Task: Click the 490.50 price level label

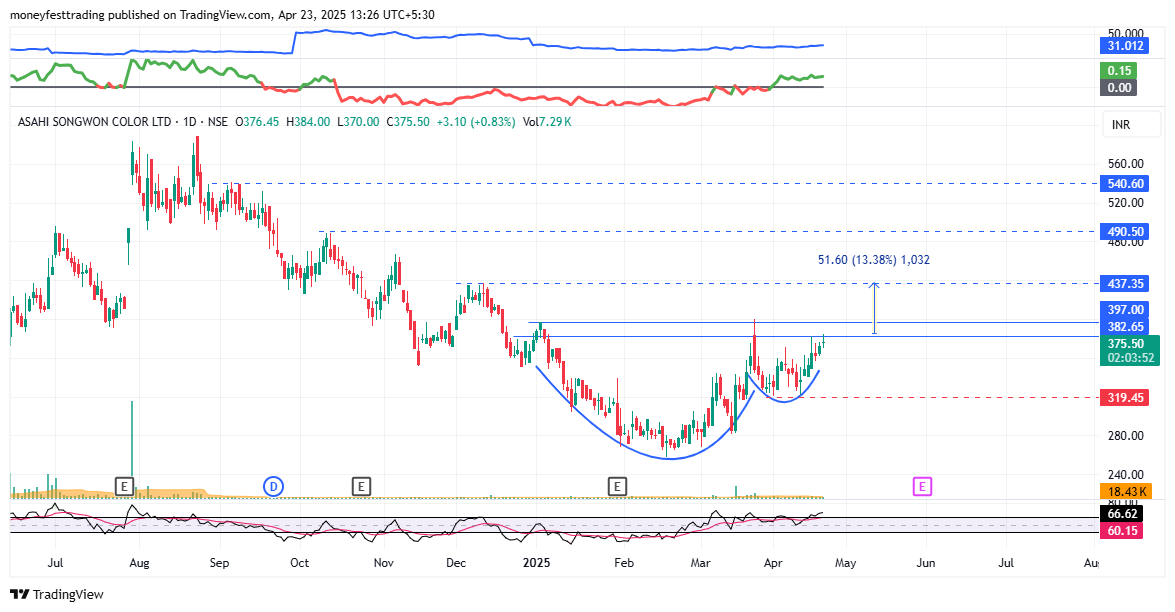Action: 1125,231
